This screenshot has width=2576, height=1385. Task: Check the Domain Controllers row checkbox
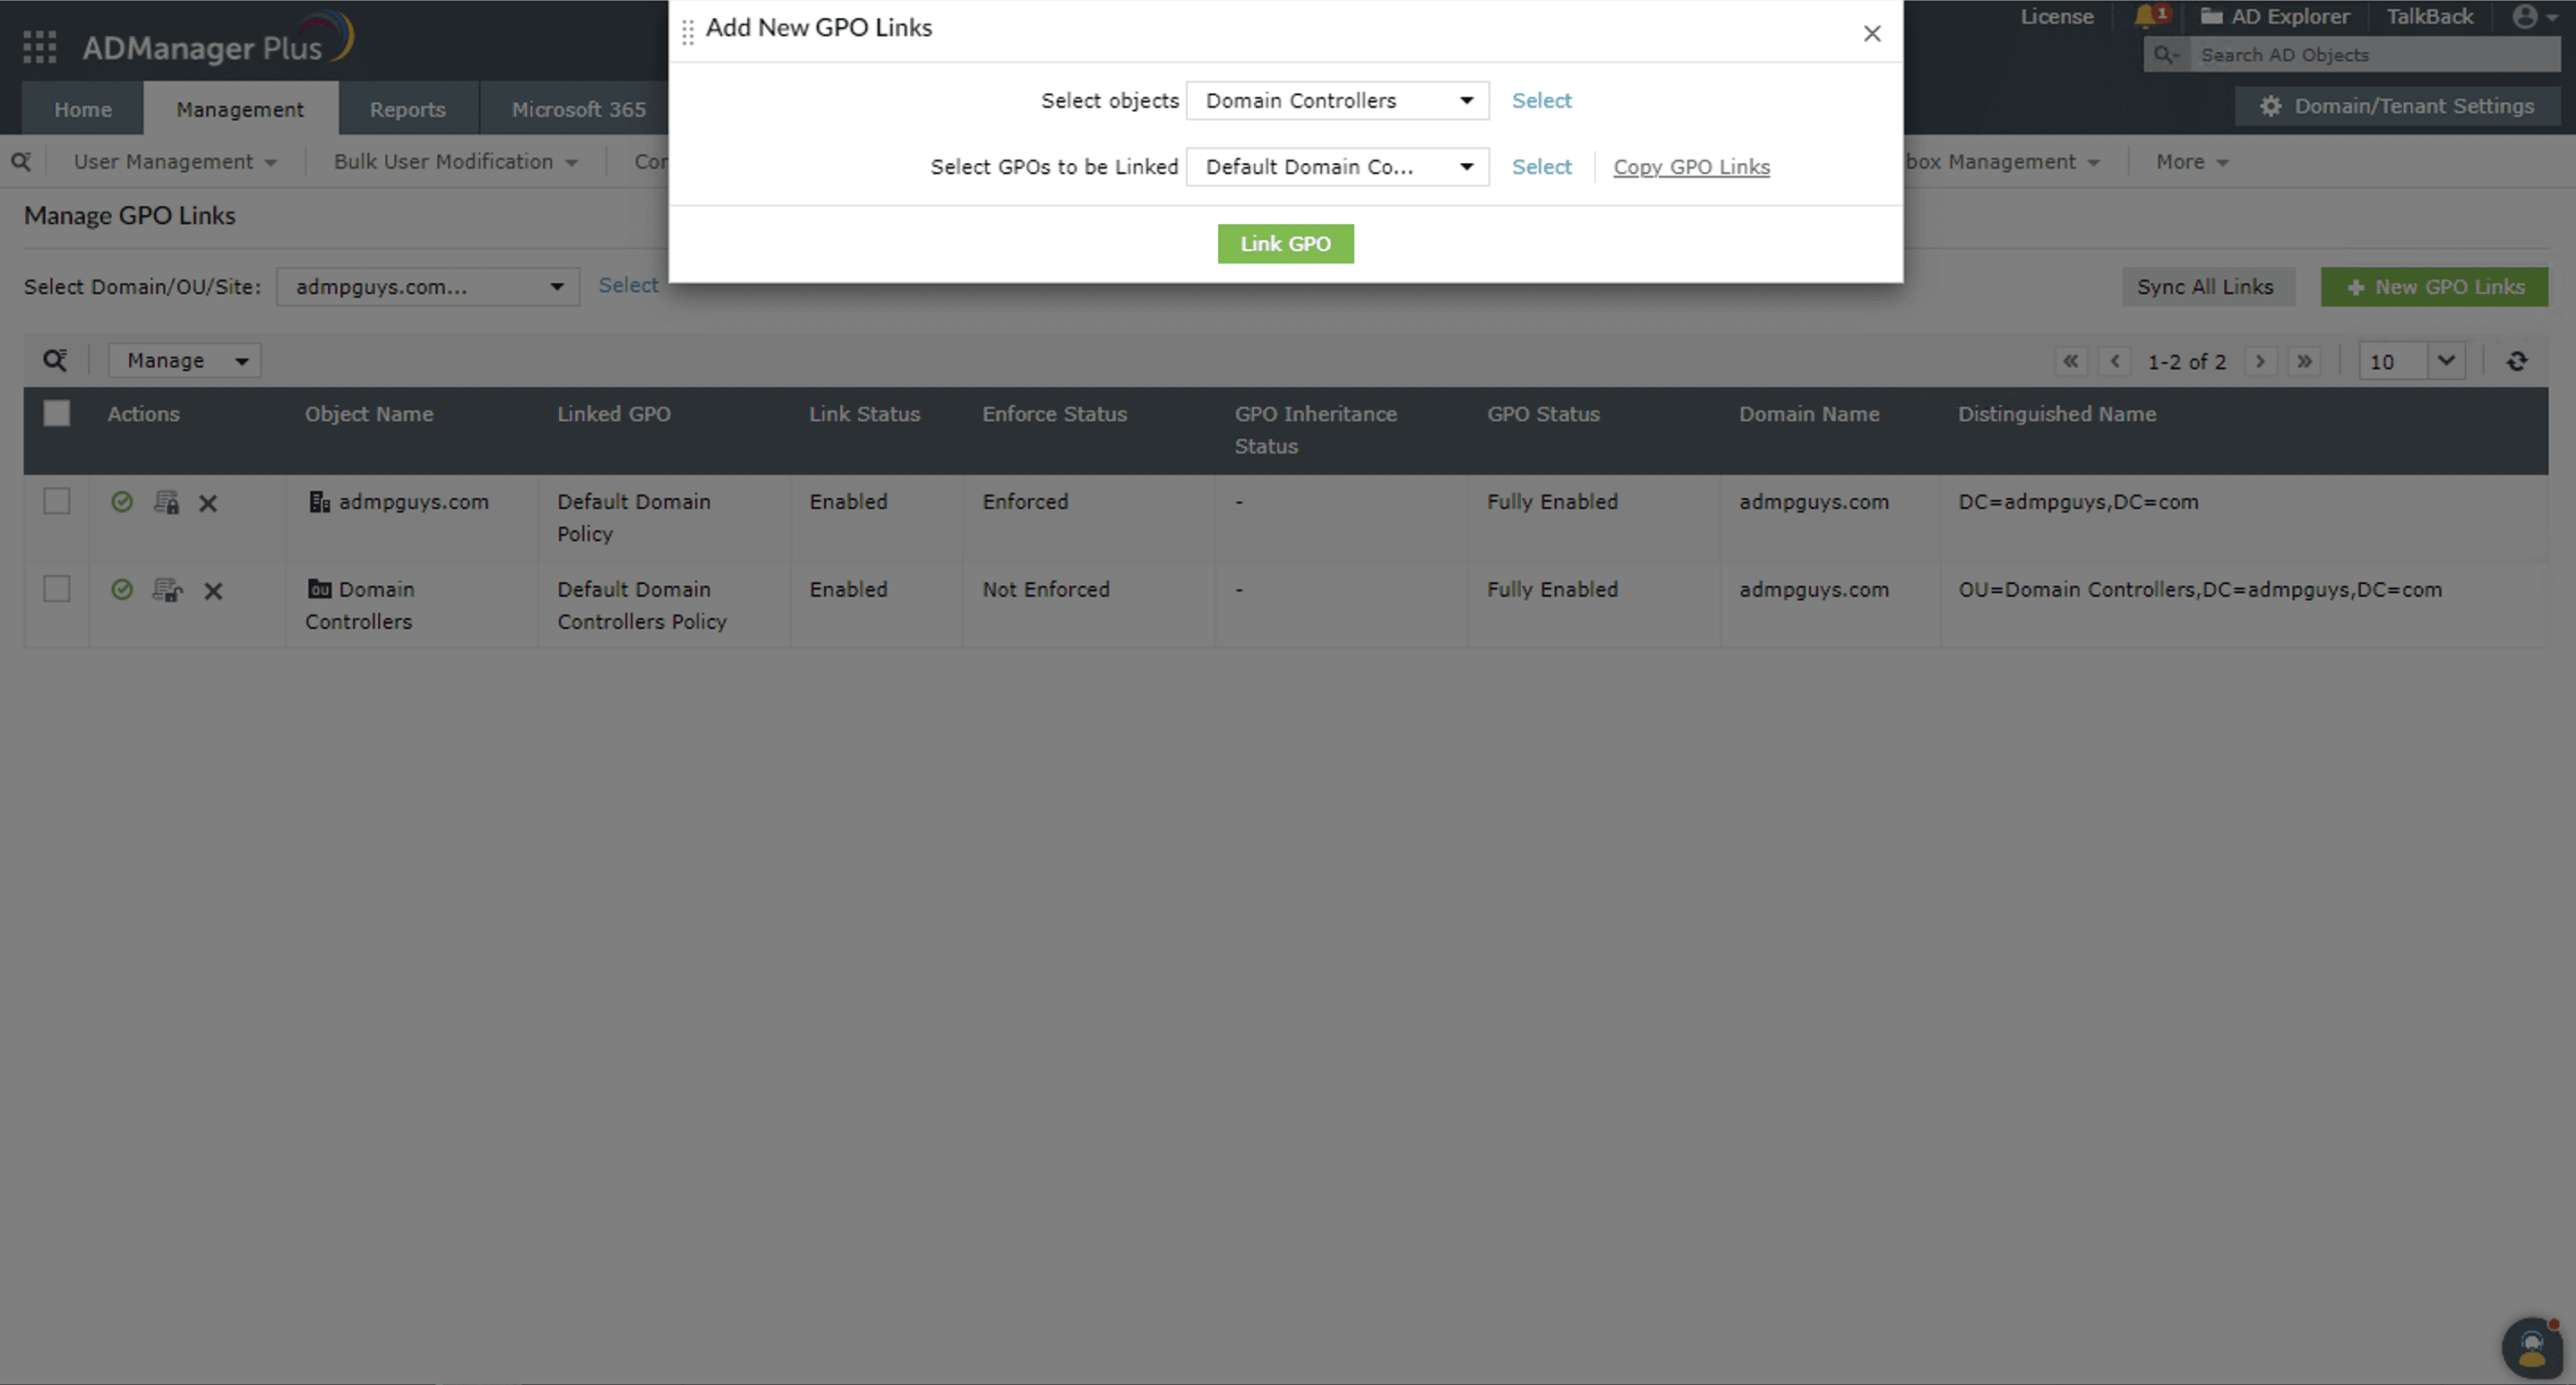(57, 589)
